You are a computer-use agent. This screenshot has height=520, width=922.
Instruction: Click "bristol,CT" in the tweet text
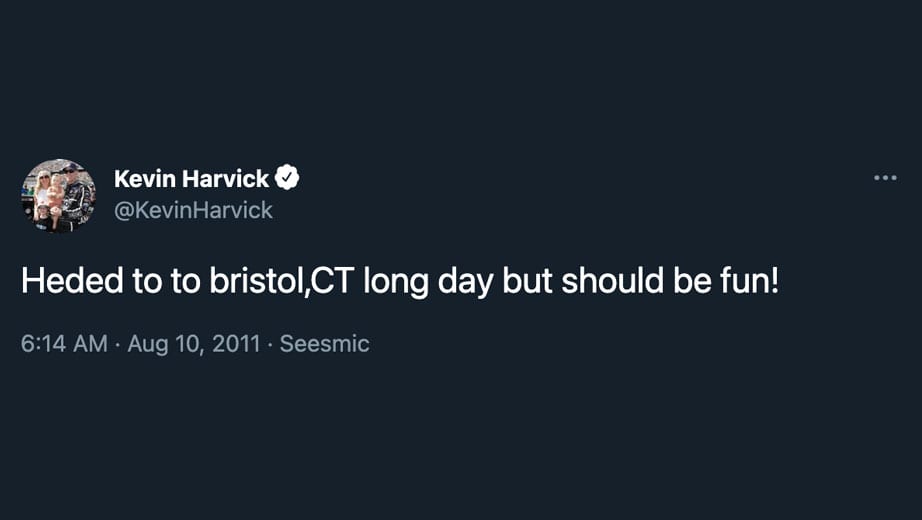281,281
